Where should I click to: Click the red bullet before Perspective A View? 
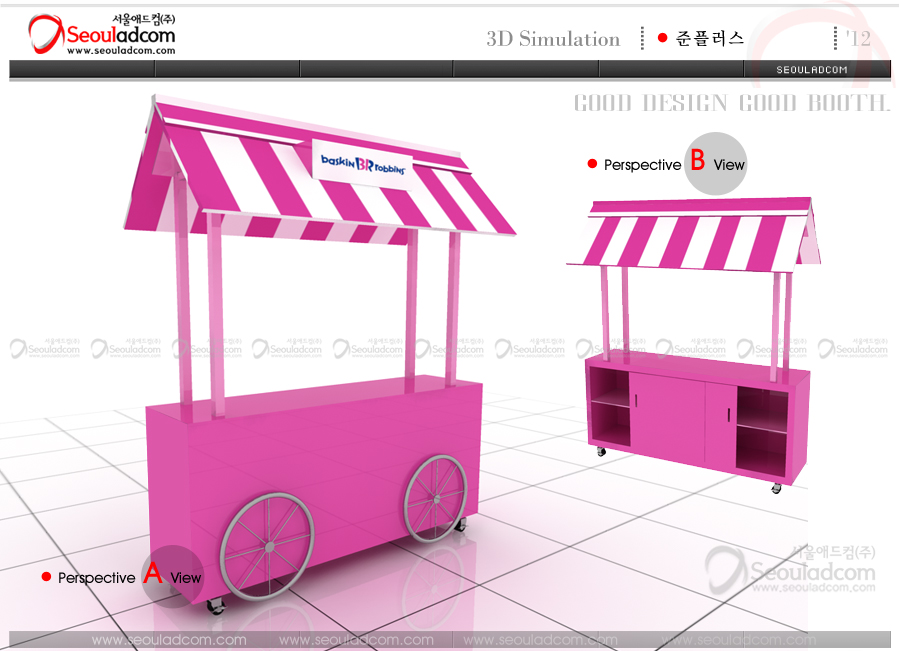[x=46, y=578]
